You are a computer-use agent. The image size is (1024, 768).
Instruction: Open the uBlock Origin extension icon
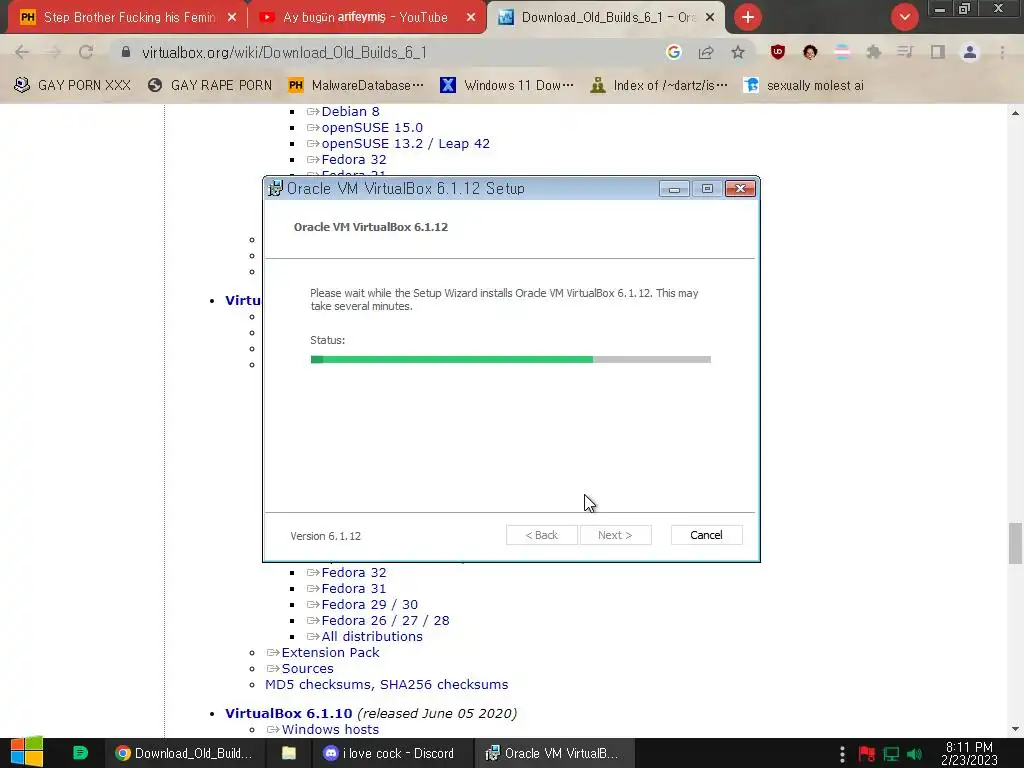click(x=778, y=52)
